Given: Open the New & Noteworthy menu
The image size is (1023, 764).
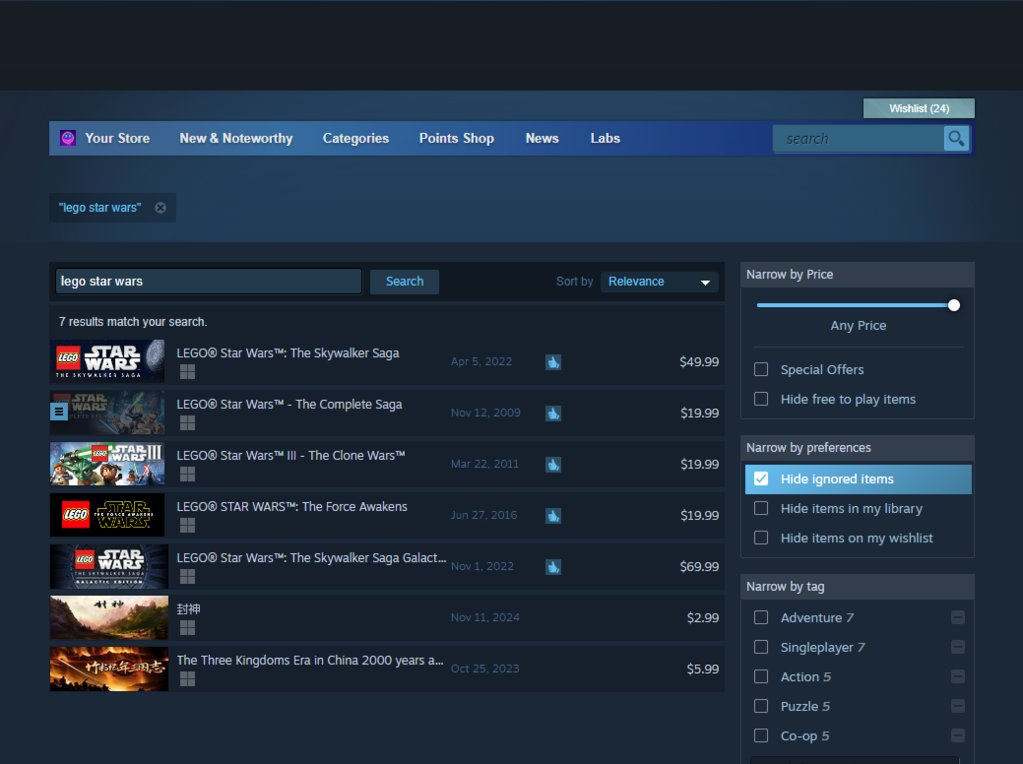Looking at the screenshot, I should [x=236, y=138].
